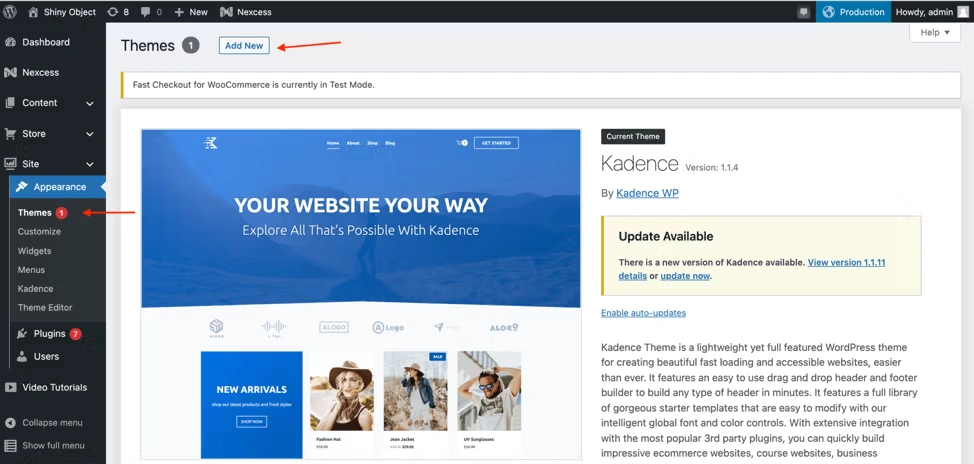974x464 pixels.
Task: Click the update now link
Action: click(x=685, y=276)
